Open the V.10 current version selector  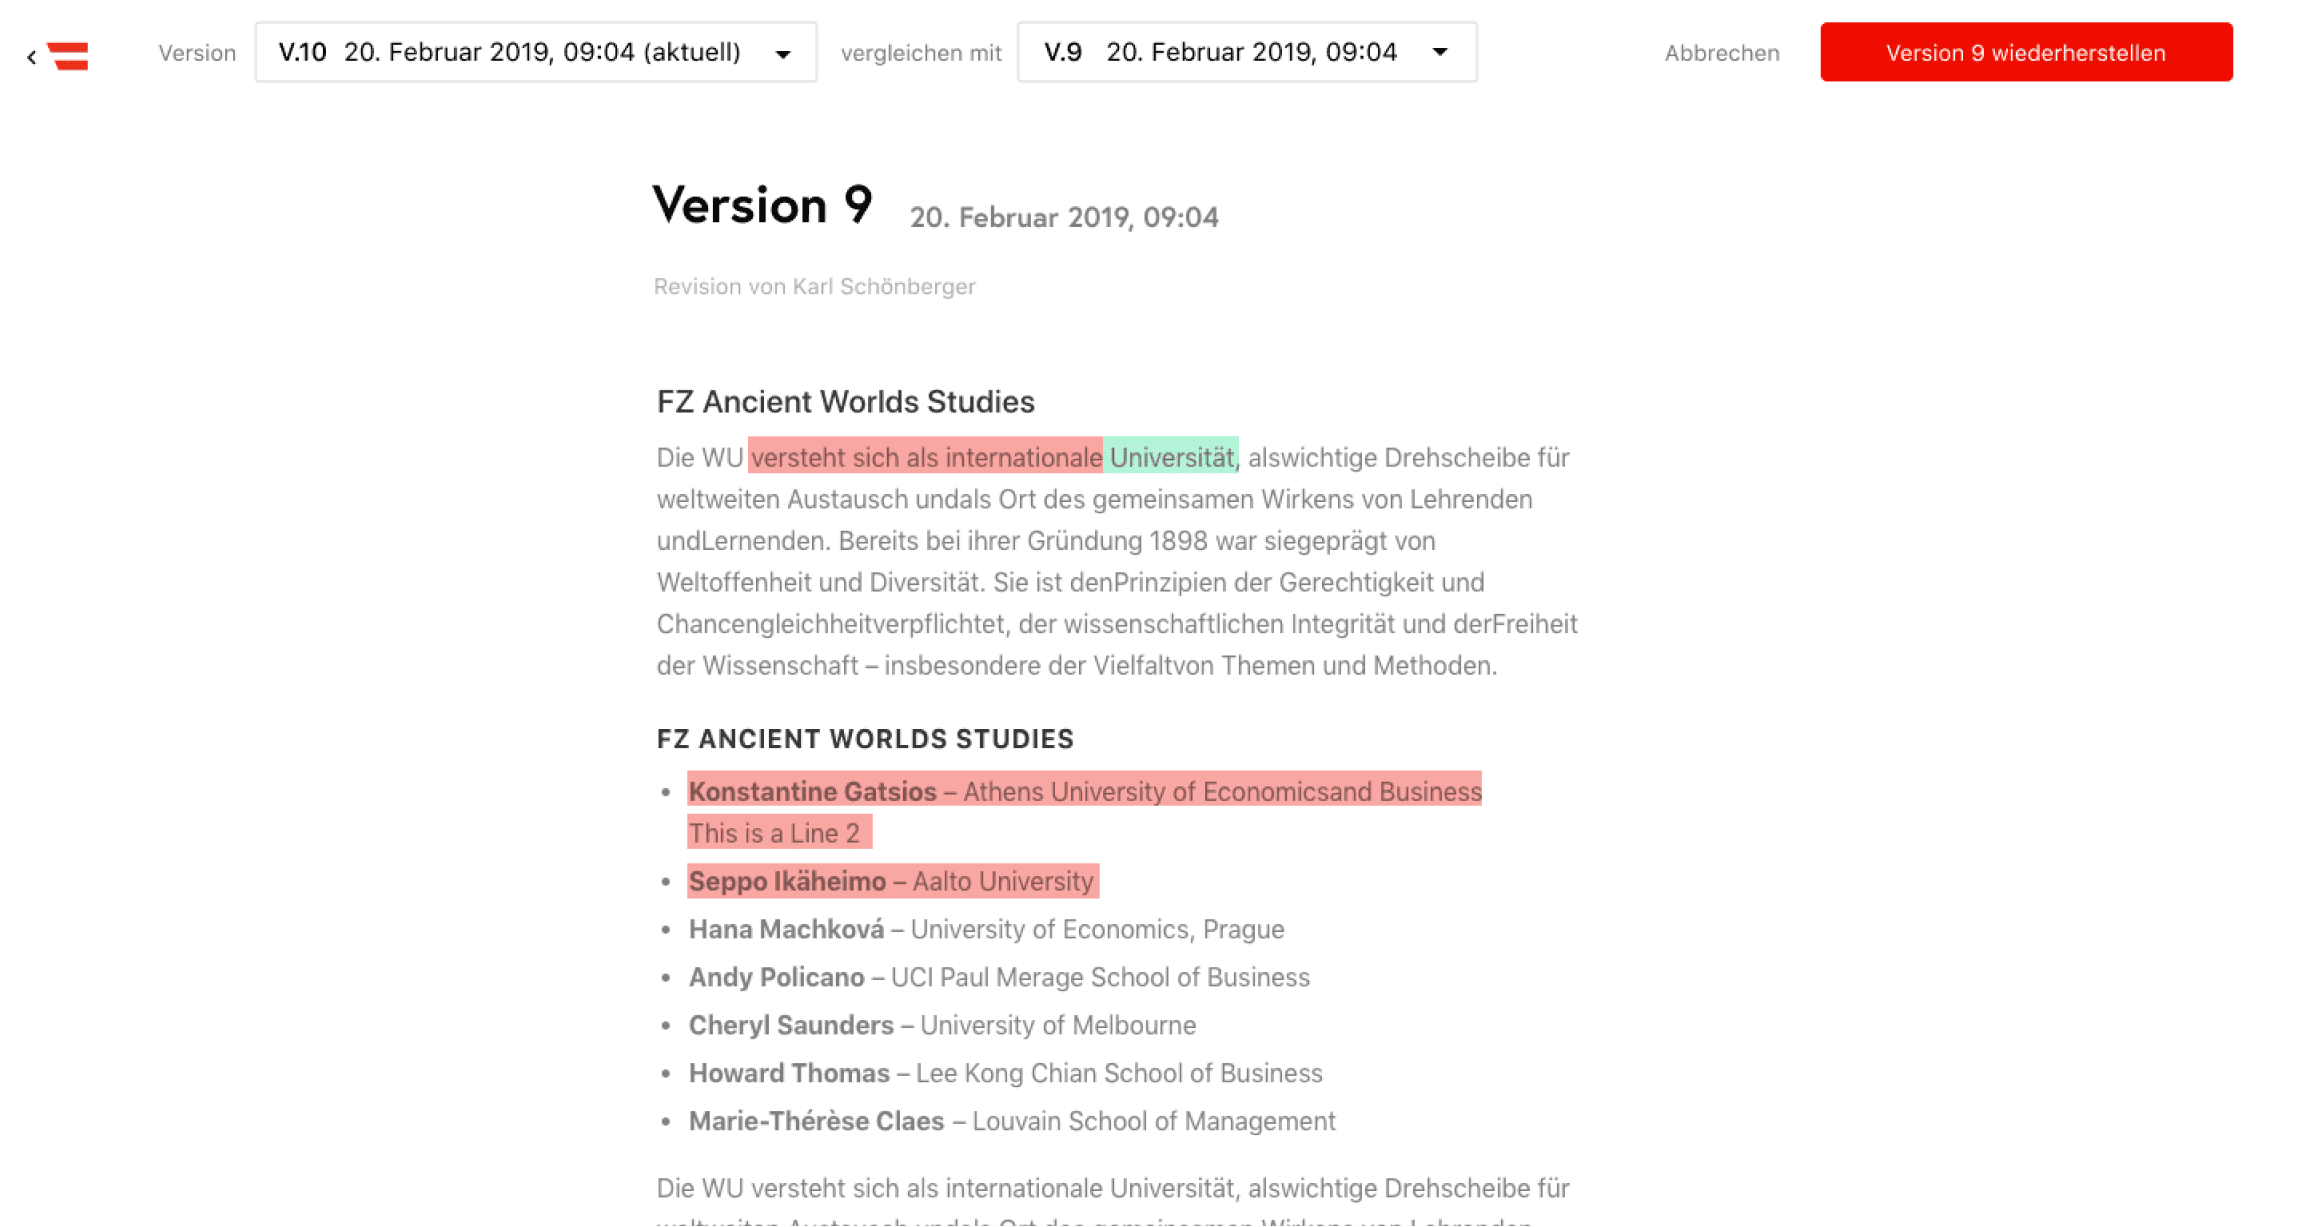click(535, 52)
